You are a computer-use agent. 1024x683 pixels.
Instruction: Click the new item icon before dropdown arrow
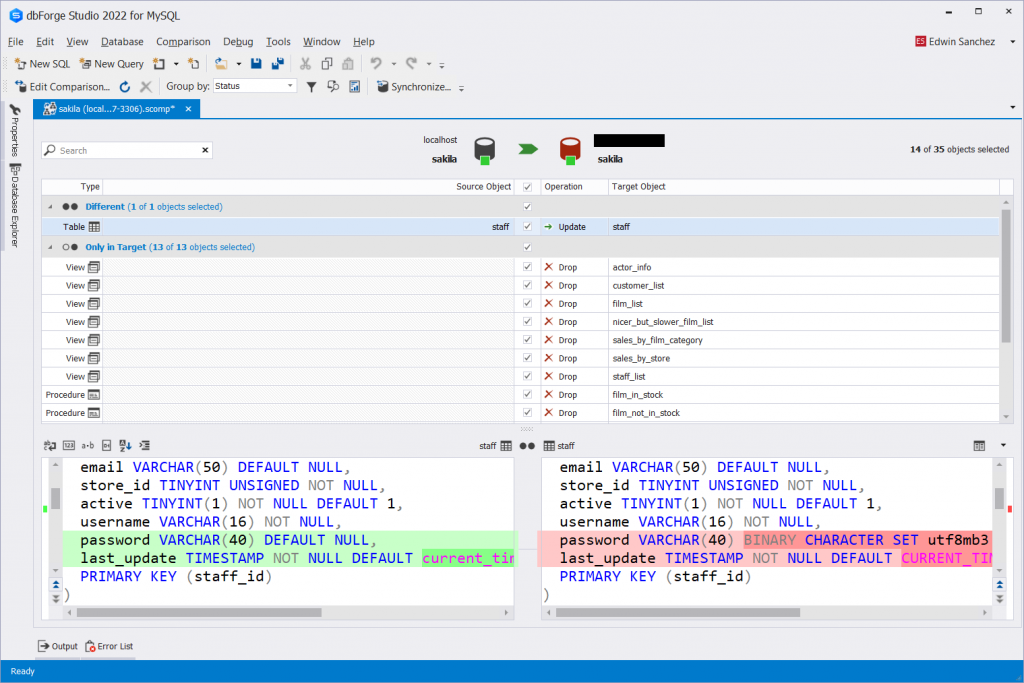(159, 64)
